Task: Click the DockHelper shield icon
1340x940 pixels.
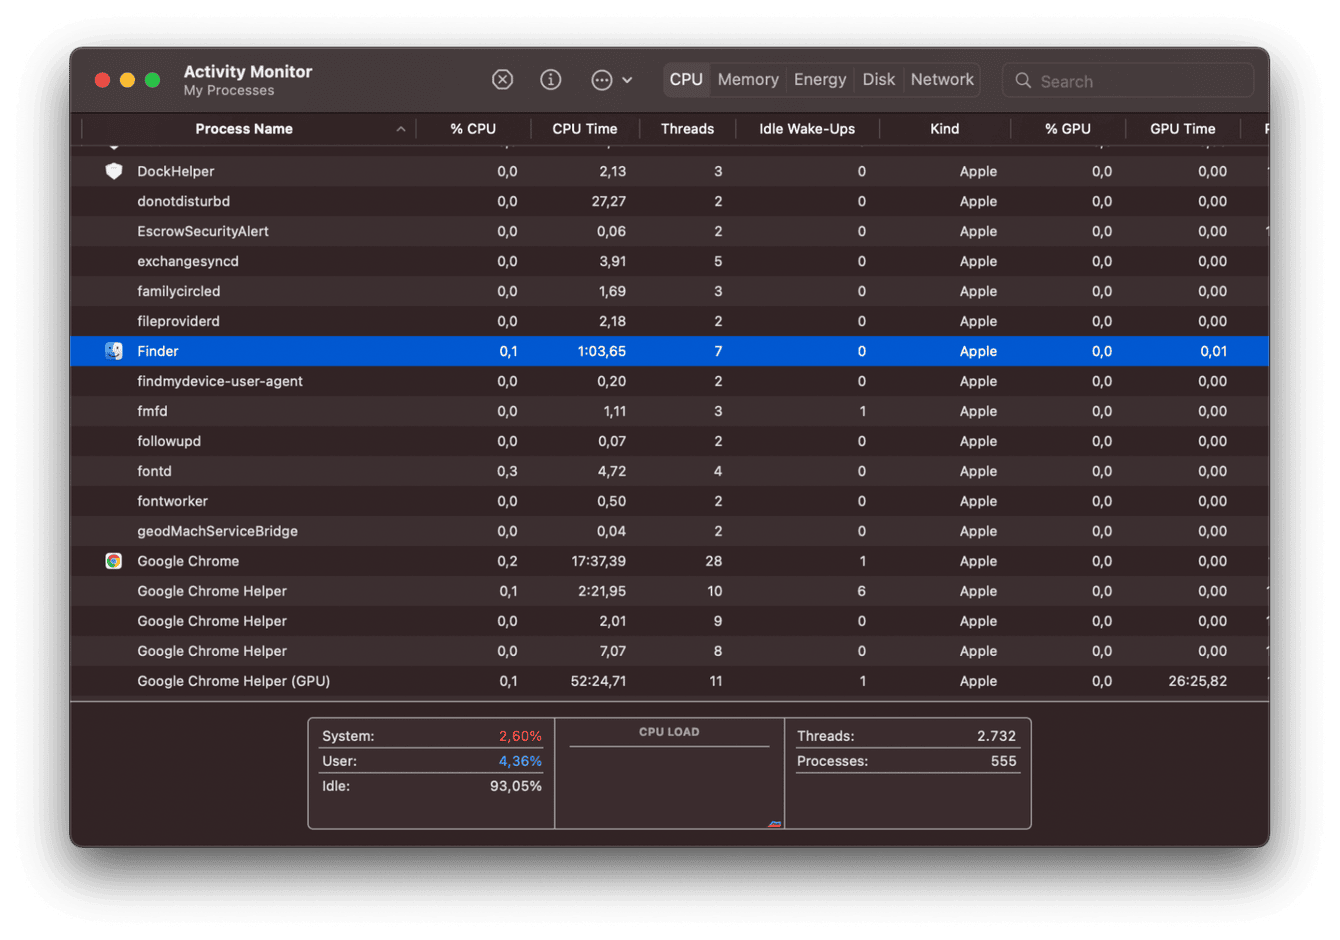Action: pyautogui.click(x=113, y=171)
